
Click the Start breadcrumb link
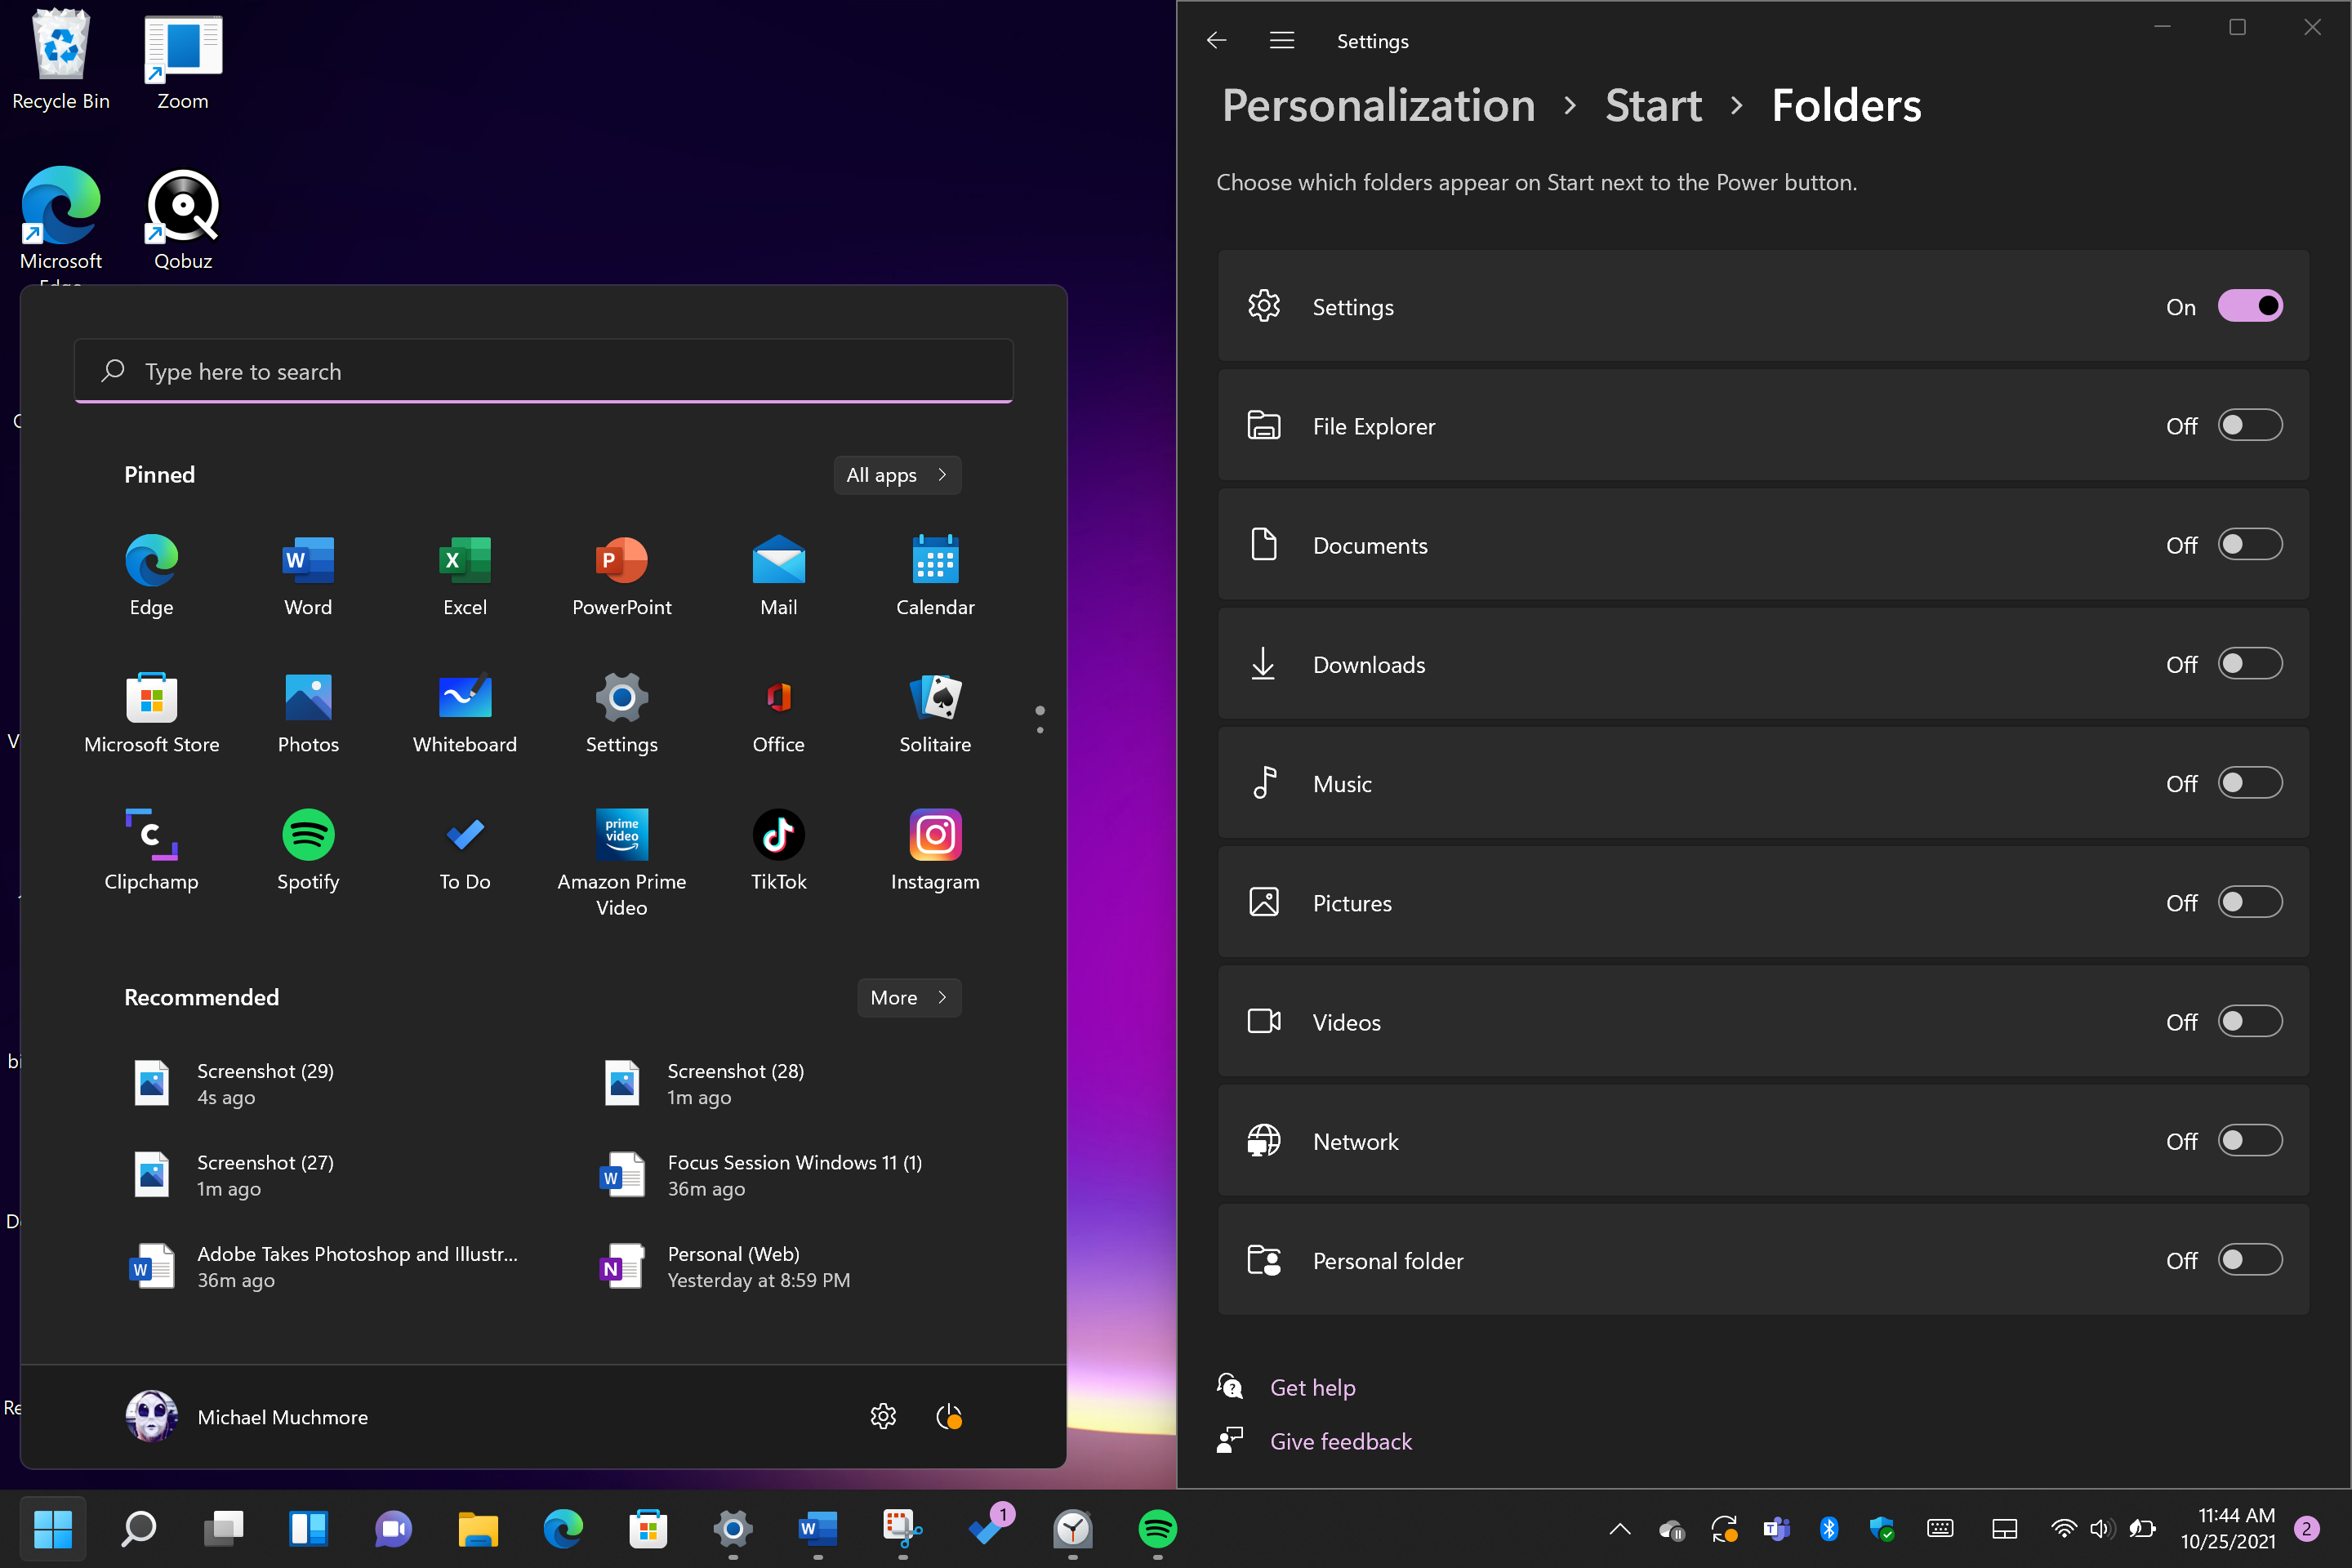click(1652, 105)
